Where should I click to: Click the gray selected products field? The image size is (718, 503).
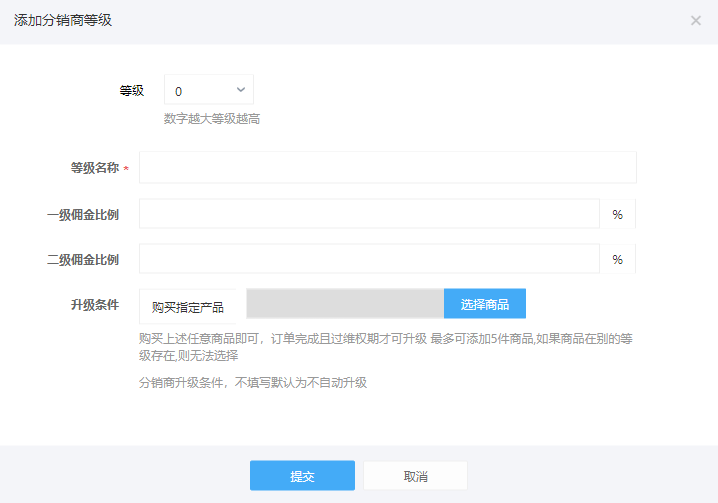345,303
